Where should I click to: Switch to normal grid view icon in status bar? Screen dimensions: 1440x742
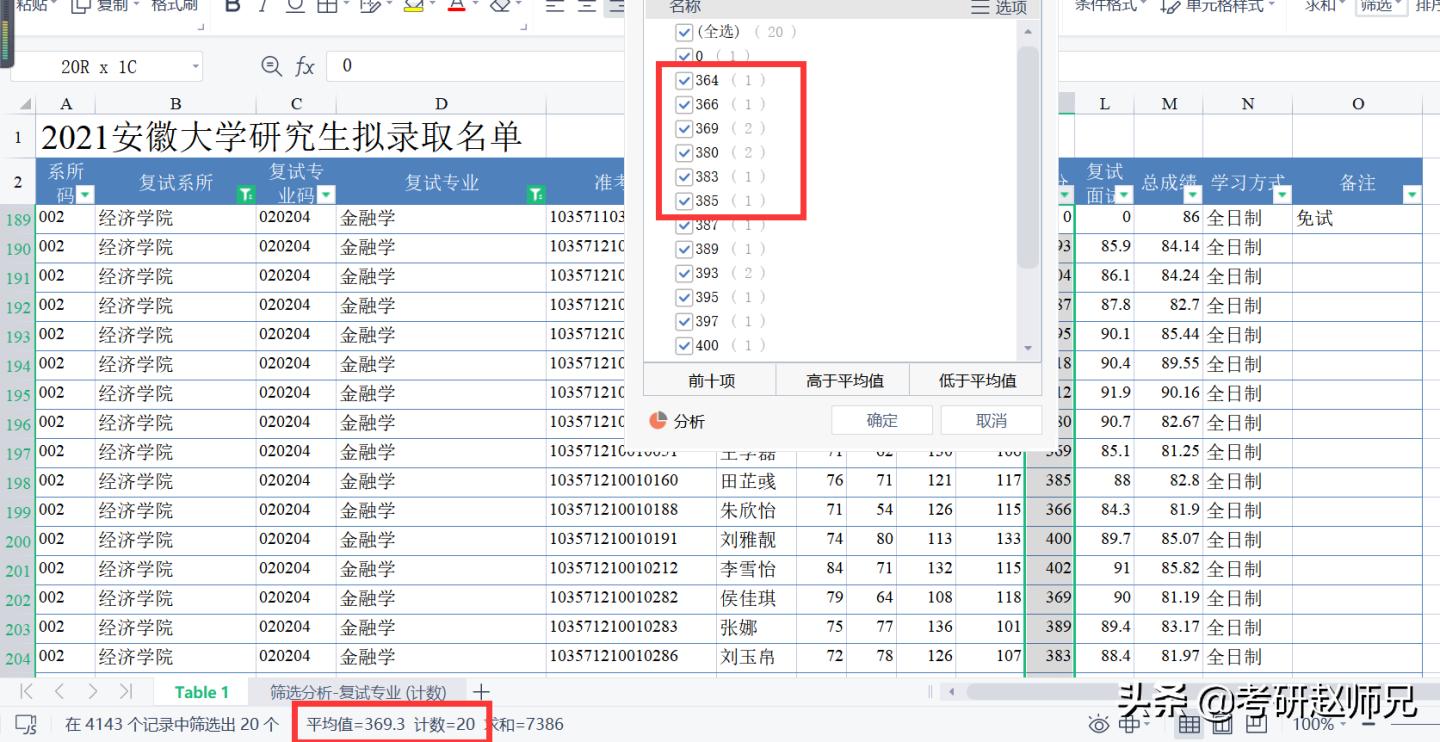tap(1190, 724)
